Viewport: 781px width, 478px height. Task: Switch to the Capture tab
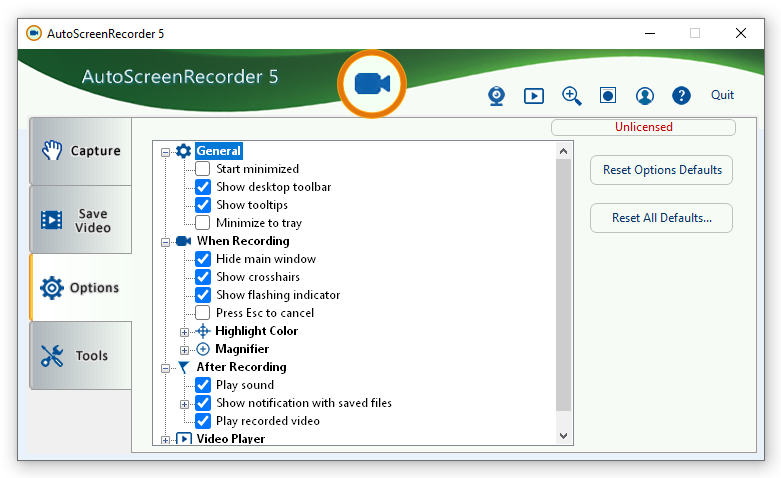[81, 151]
